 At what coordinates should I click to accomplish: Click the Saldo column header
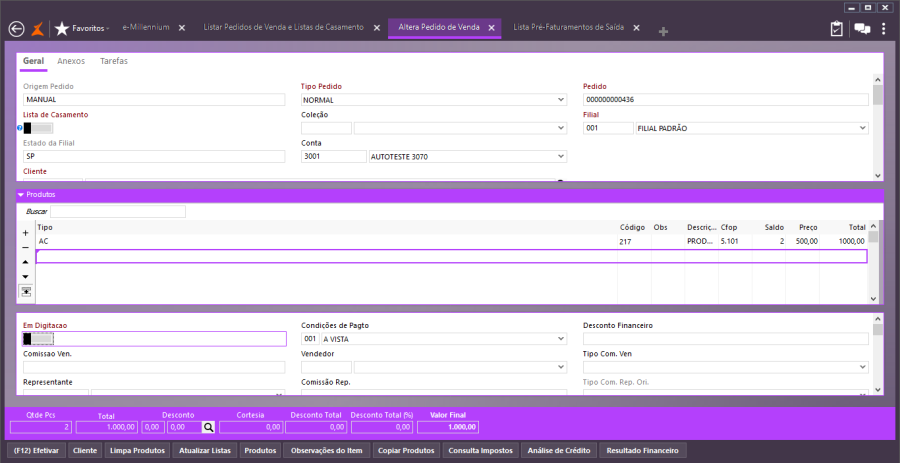[774, 227]
